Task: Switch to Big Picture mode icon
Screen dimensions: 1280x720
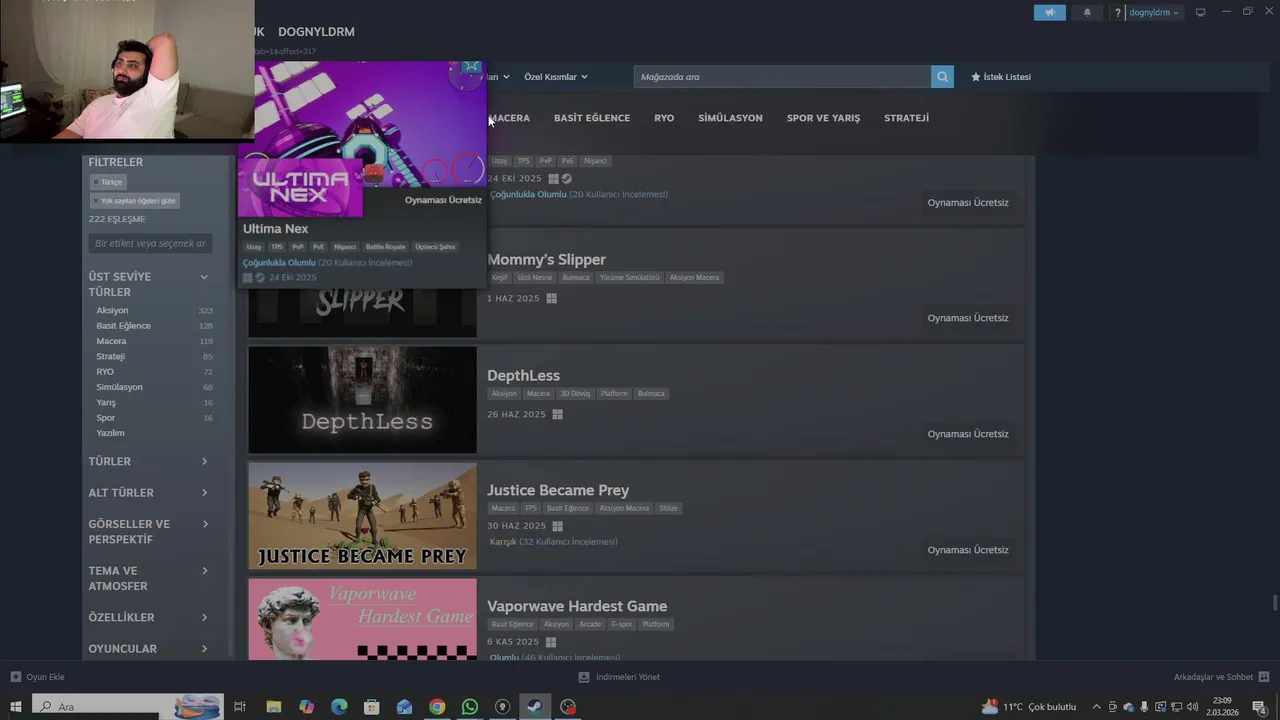Action: click(x=1200, y=13)
